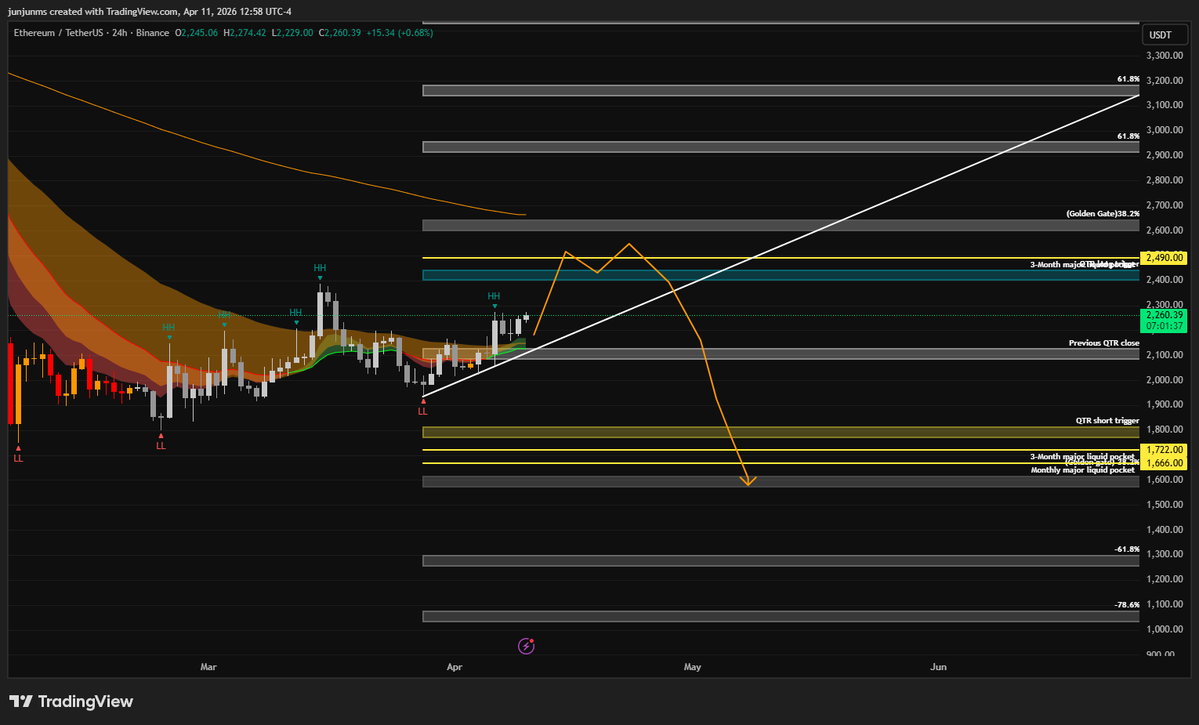The image size is (1199, 725).
Task: Click the first HH marker in late February
Action: 169,327
